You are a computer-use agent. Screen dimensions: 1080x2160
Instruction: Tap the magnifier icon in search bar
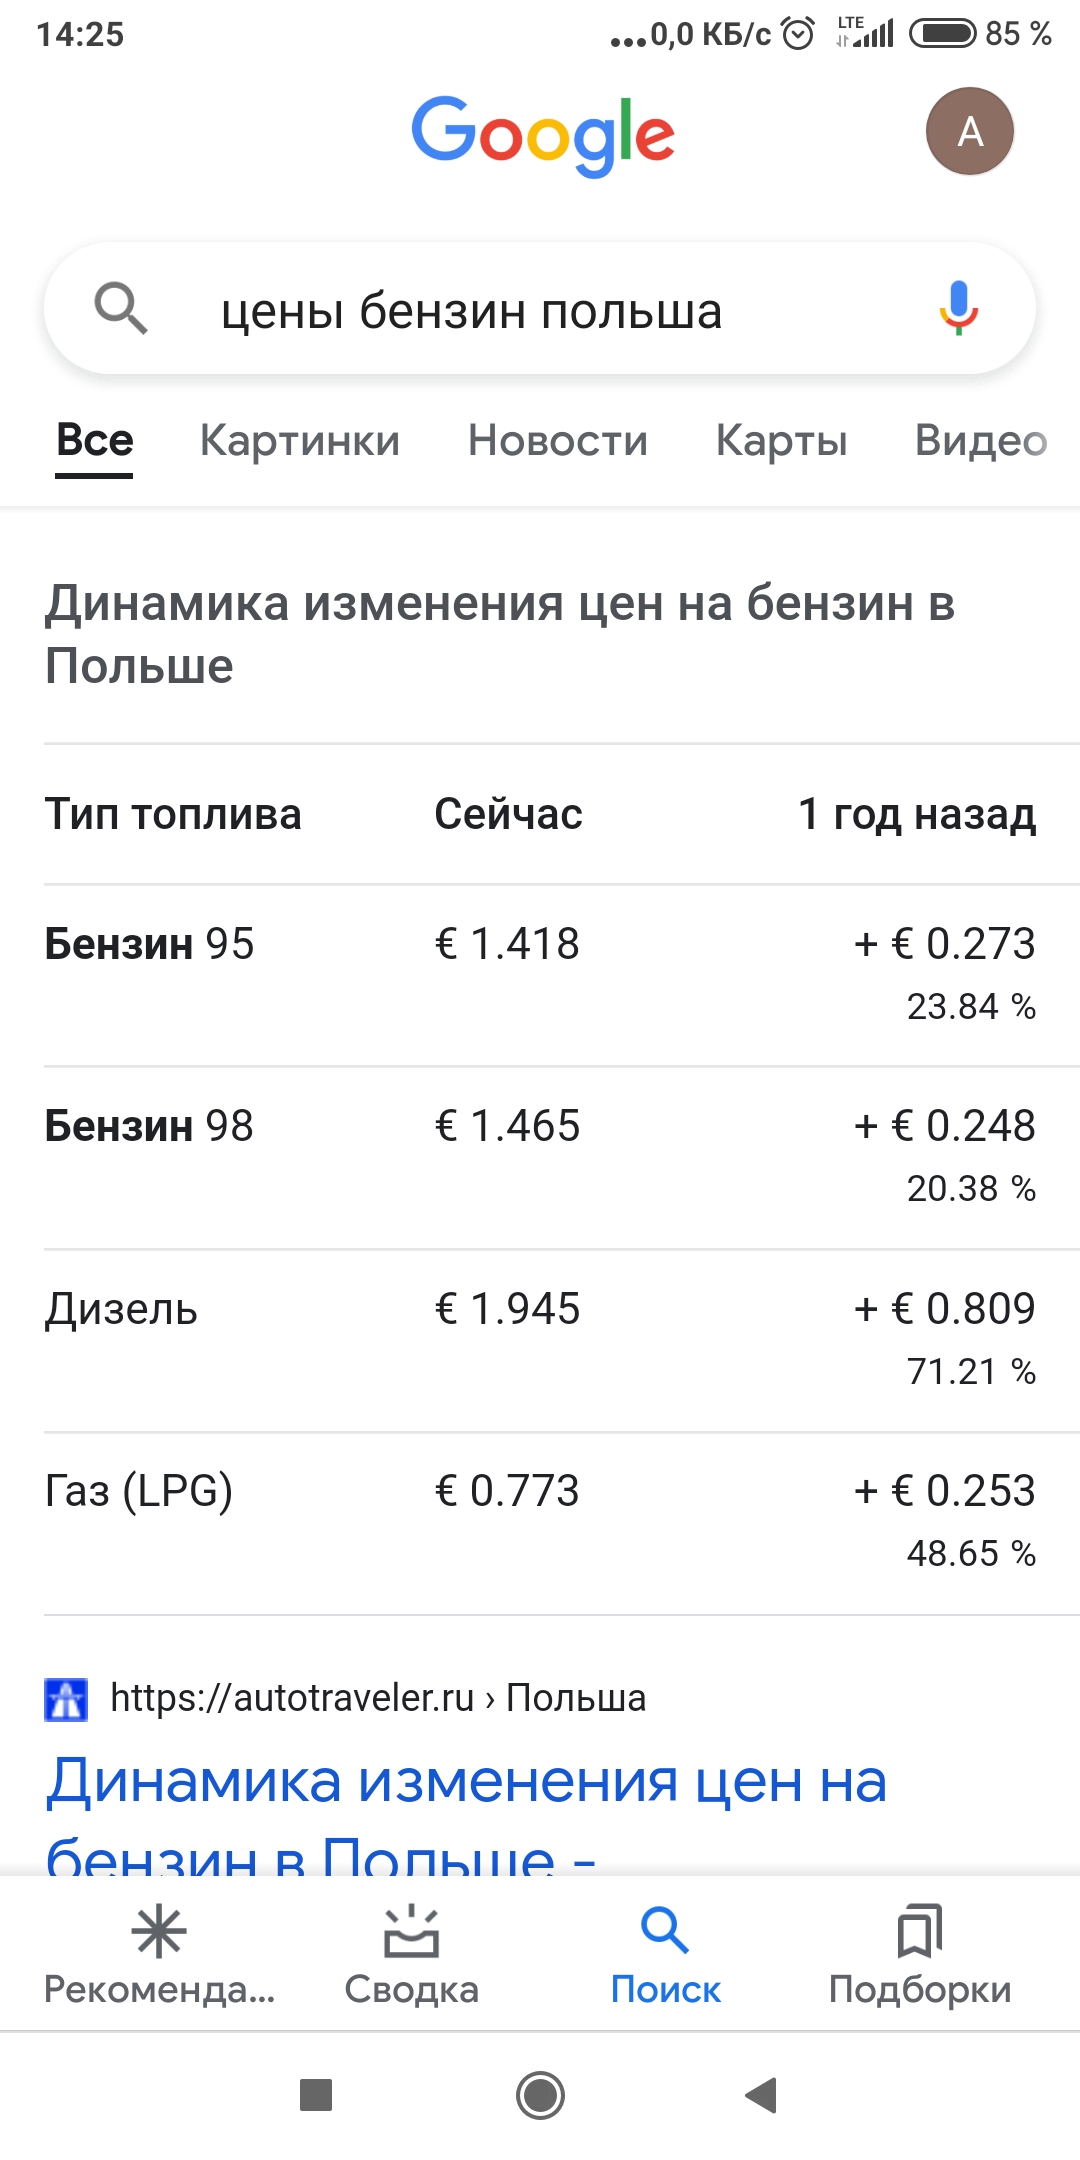pos(121,308)
